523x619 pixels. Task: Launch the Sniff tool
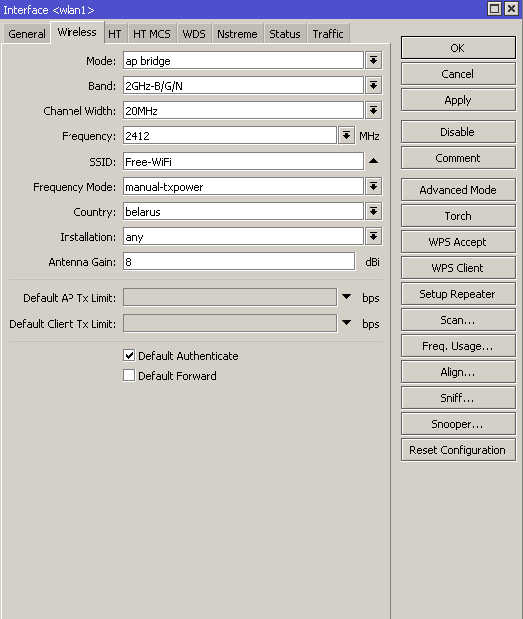click(458, 398)
